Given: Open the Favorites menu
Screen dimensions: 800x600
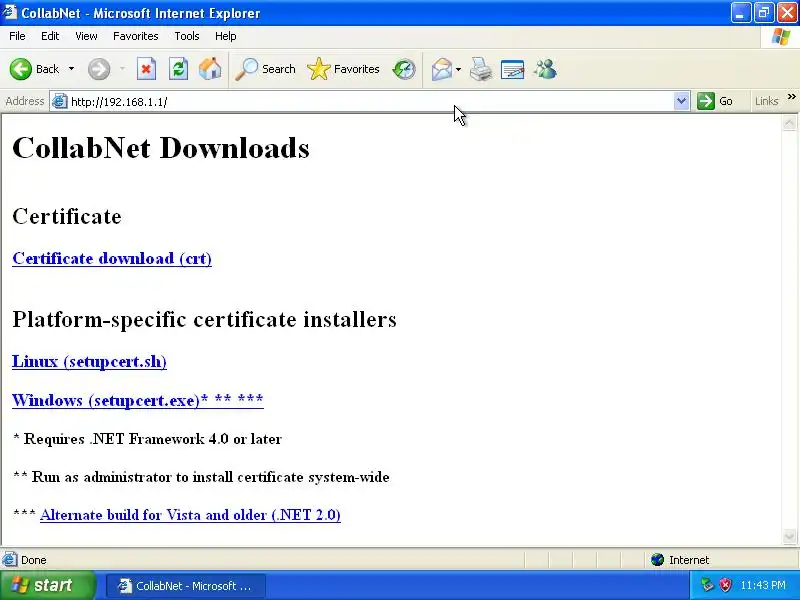Looking at the screenshot, I should click(x=136, y=36).
